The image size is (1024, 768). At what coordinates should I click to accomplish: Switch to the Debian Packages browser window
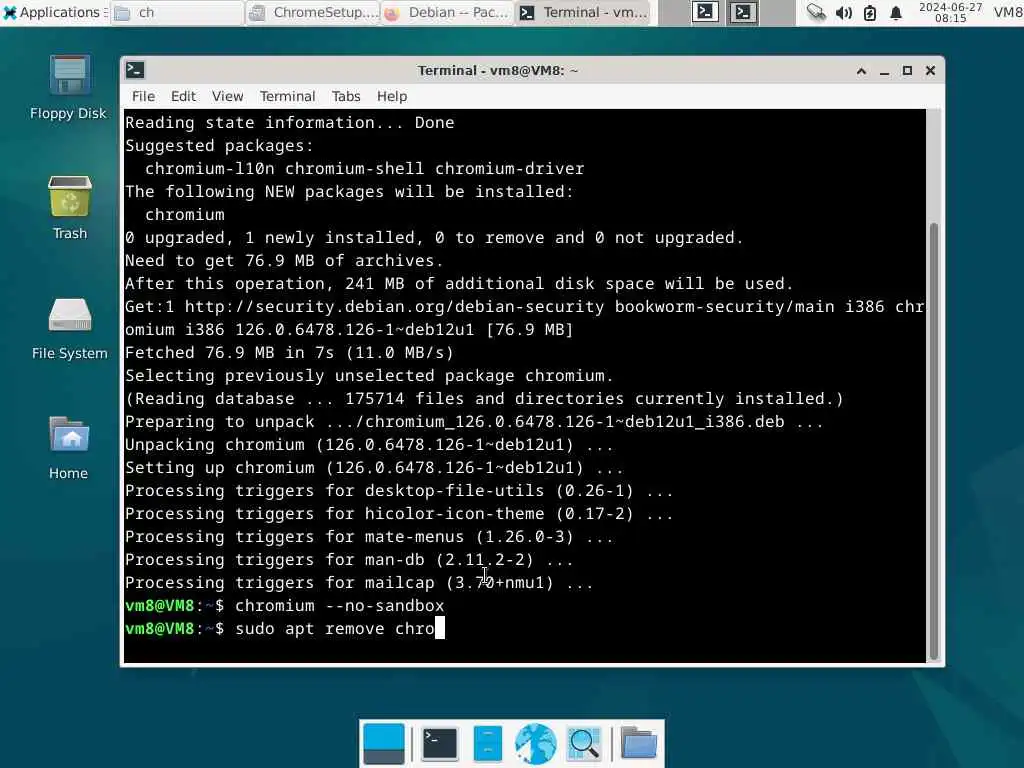pyautogui.click(x=447, y=12)
